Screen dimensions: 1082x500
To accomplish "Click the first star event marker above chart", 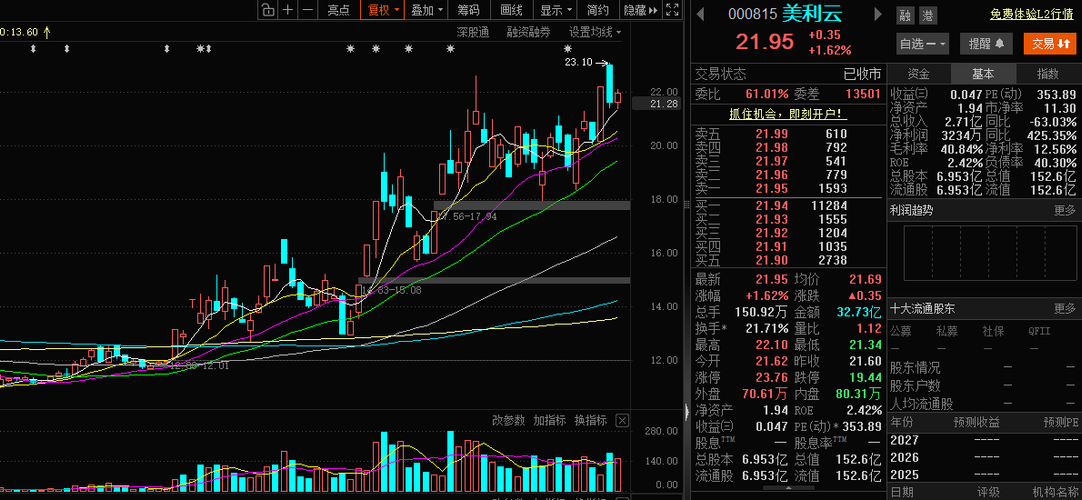I will click(200, 49).
